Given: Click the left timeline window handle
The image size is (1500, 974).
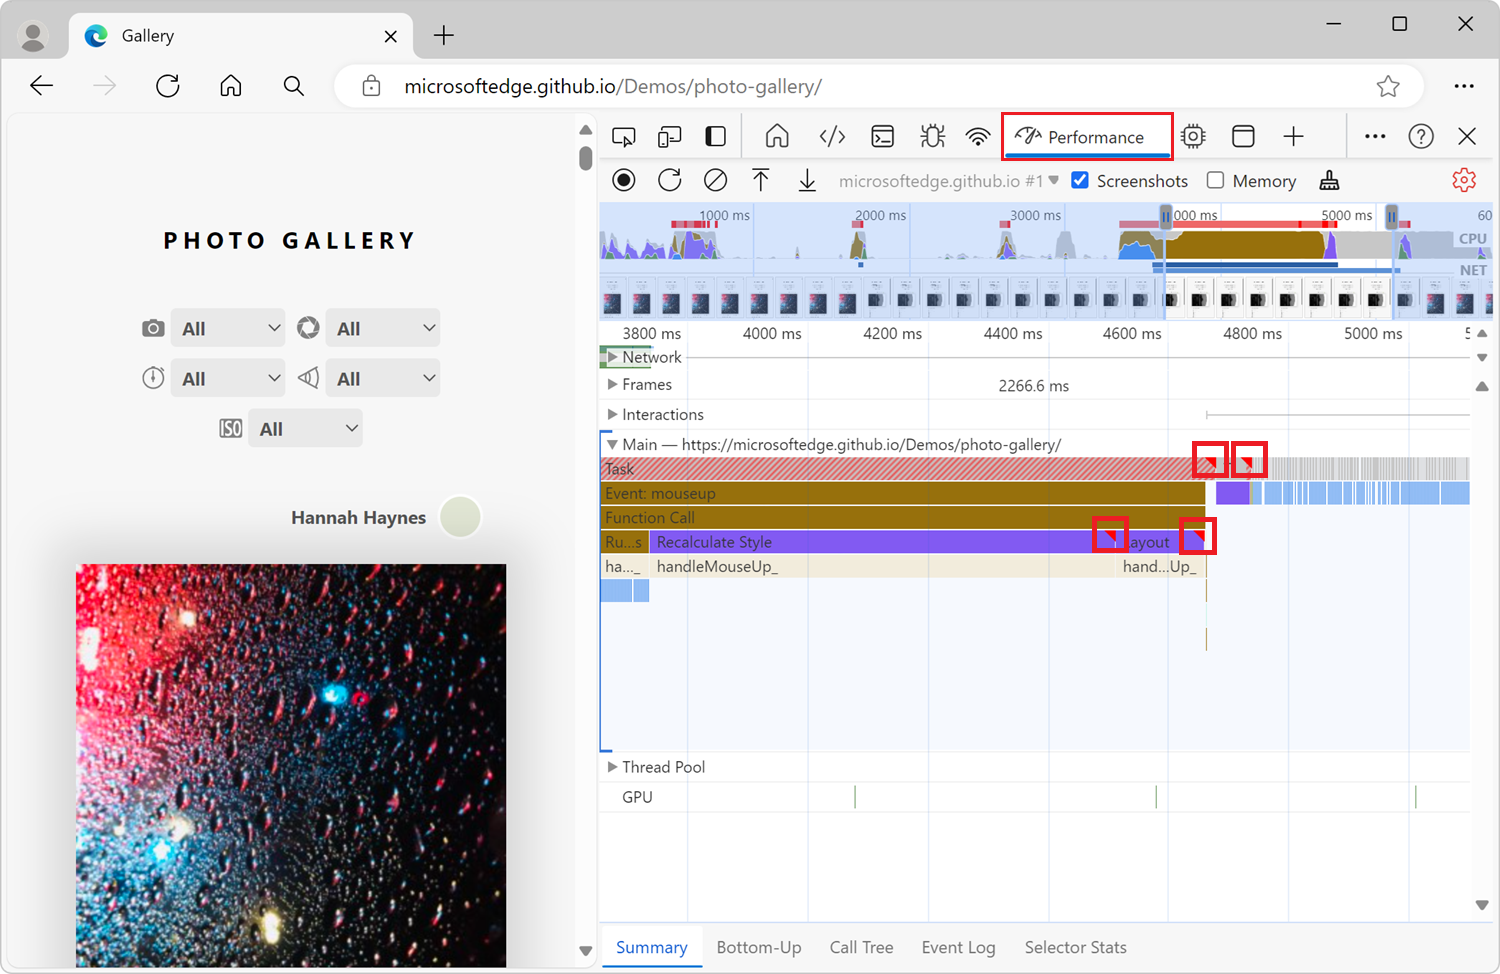Looking at the screenshot, I should coord(1165,215).
